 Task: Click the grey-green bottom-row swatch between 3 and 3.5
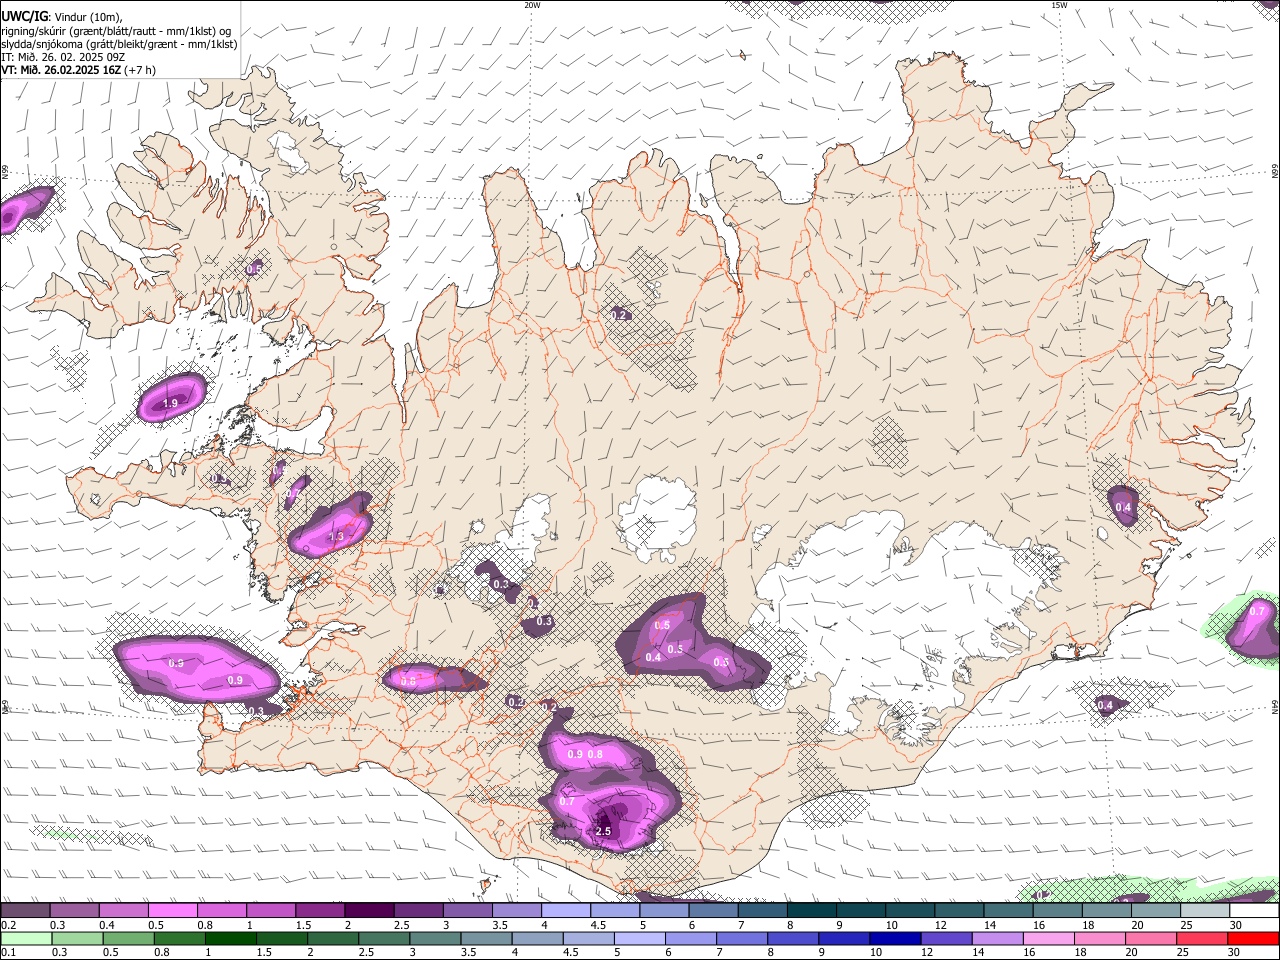click(x=435, y=938)
